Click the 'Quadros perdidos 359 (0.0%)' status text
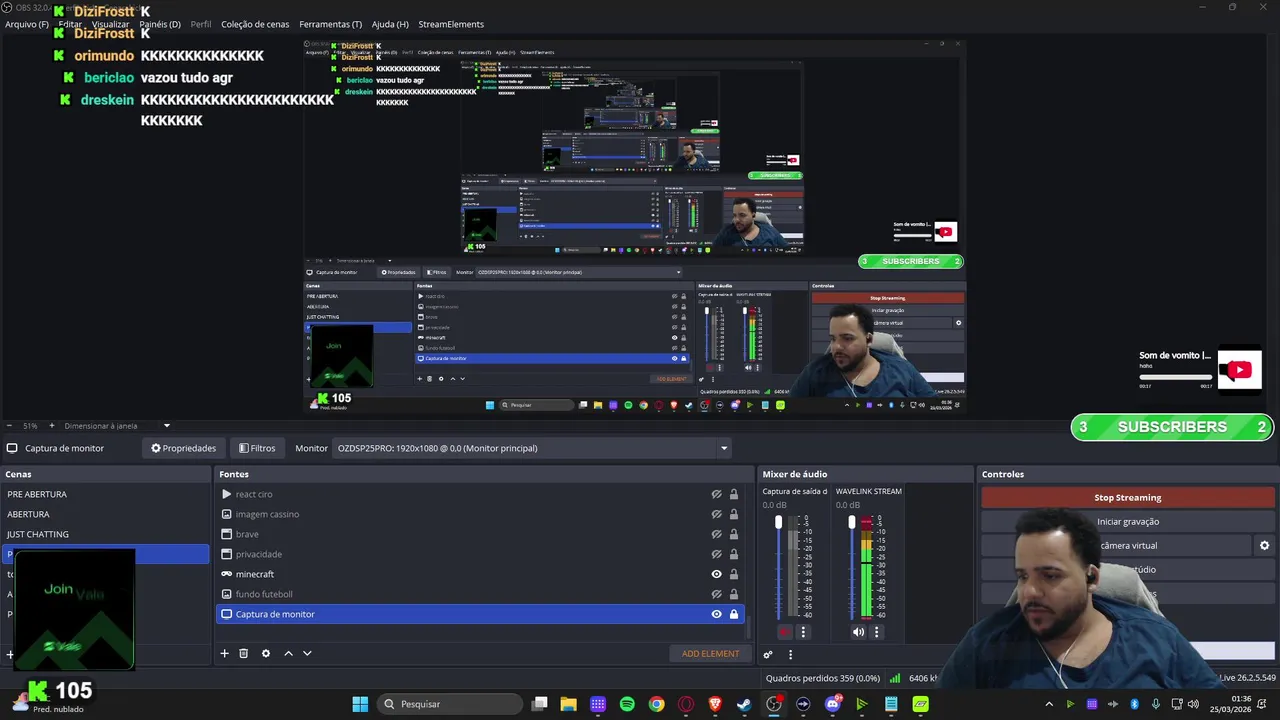 click(823, 678)
